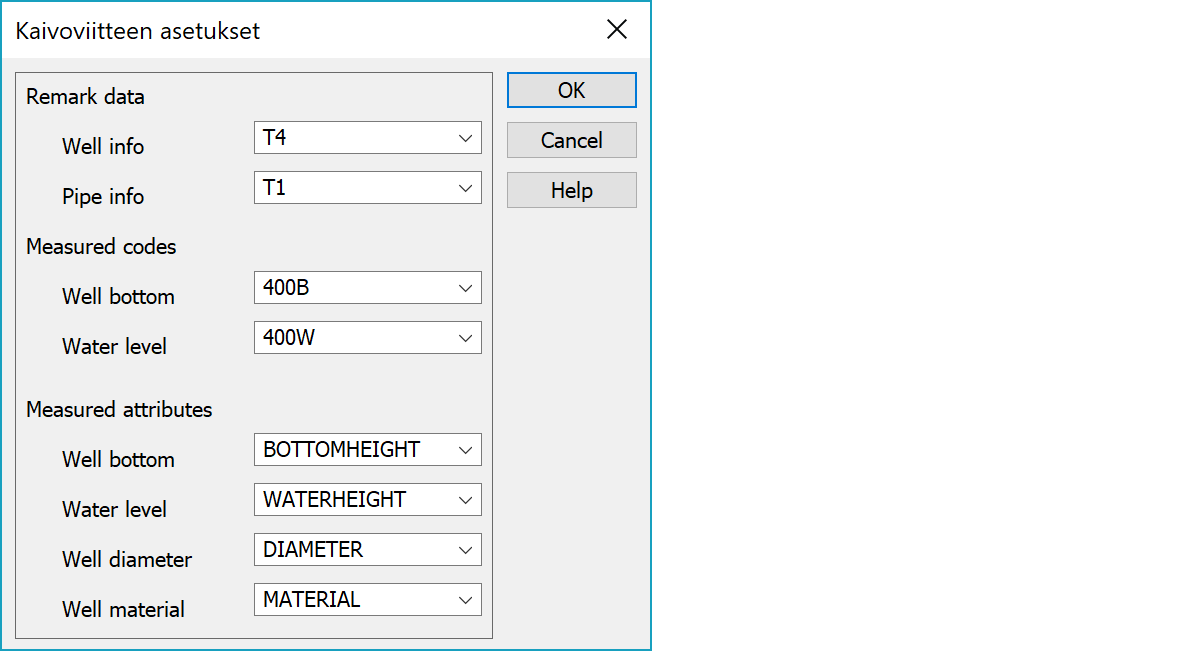1200x651 pixels.
Task: Click the arrow next to WATERHEIGHT
Action: coord(465,500)
